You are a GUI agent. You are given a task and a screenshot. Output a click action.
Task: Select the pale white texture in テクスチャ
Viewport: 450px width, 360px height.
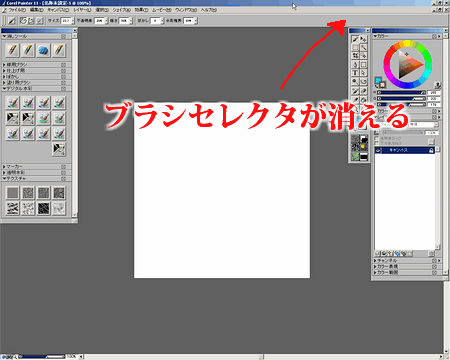pos(59,208)
